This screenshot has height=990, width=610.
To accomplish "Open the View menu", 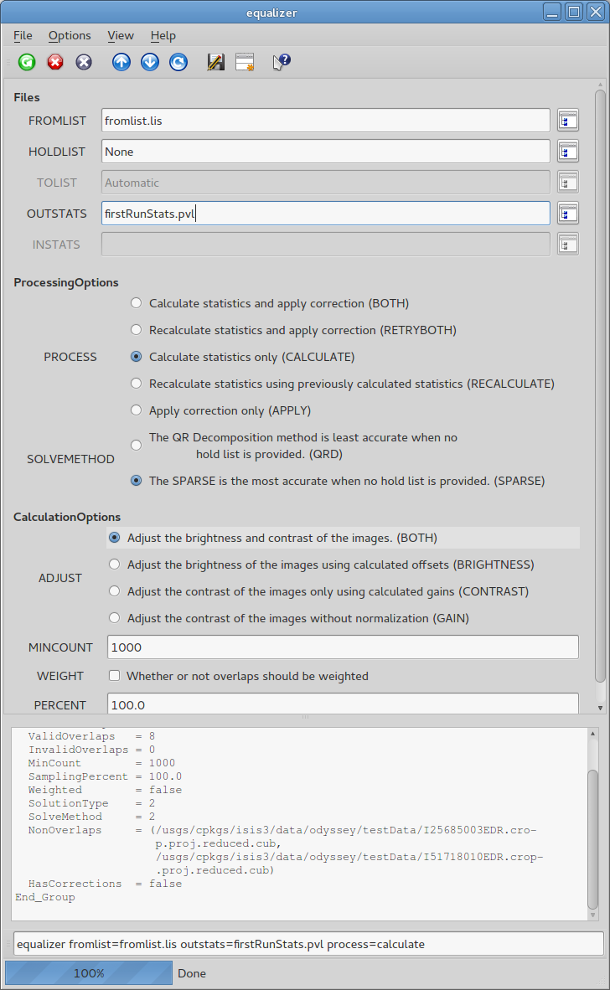I will click(120, 35).
